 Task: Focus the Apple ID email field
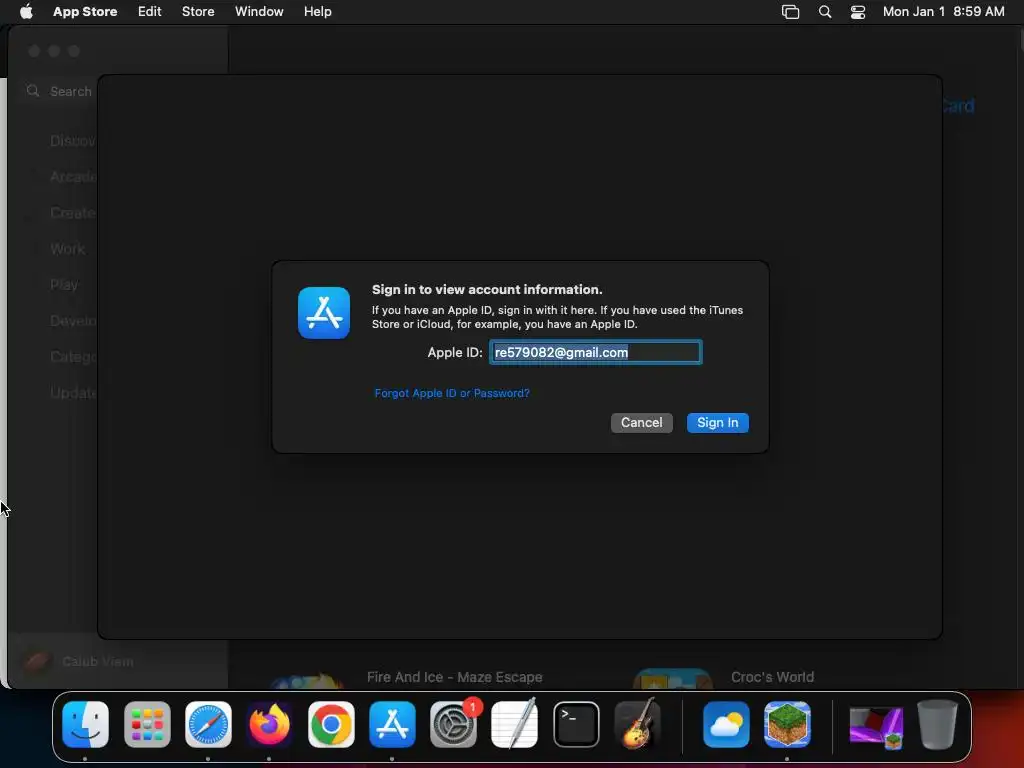[x=596, y=353]
